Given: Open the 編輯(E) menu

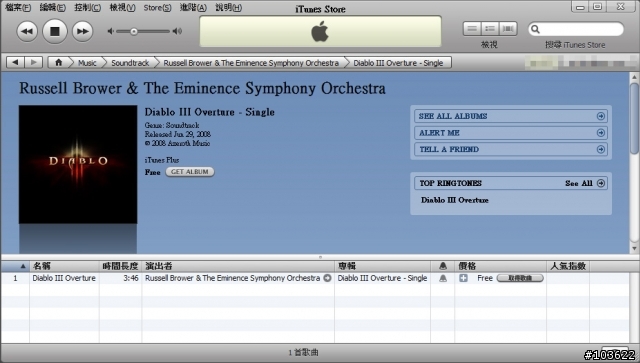Looking at the screenshot, I should [52, 7].
